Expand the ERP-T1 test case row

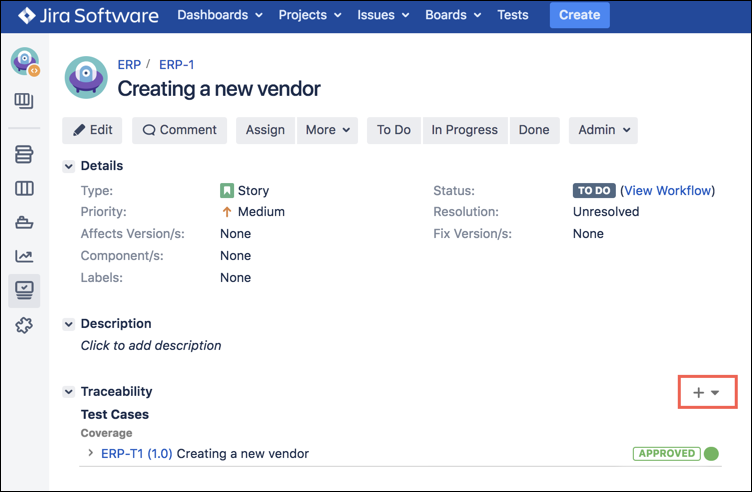coord(90,454)
